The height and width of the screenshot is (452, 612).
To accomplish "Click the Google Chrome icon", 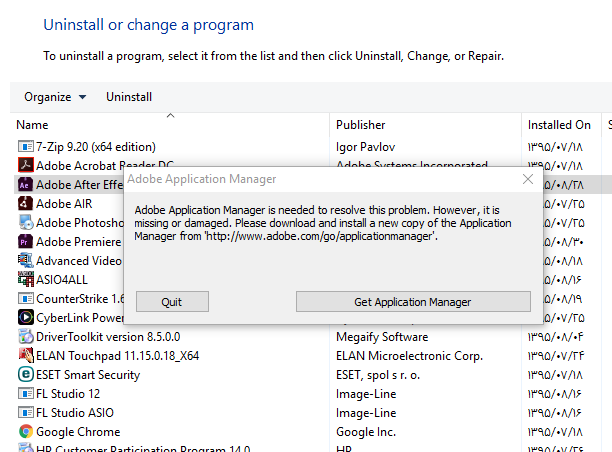I will coord(26,431).
